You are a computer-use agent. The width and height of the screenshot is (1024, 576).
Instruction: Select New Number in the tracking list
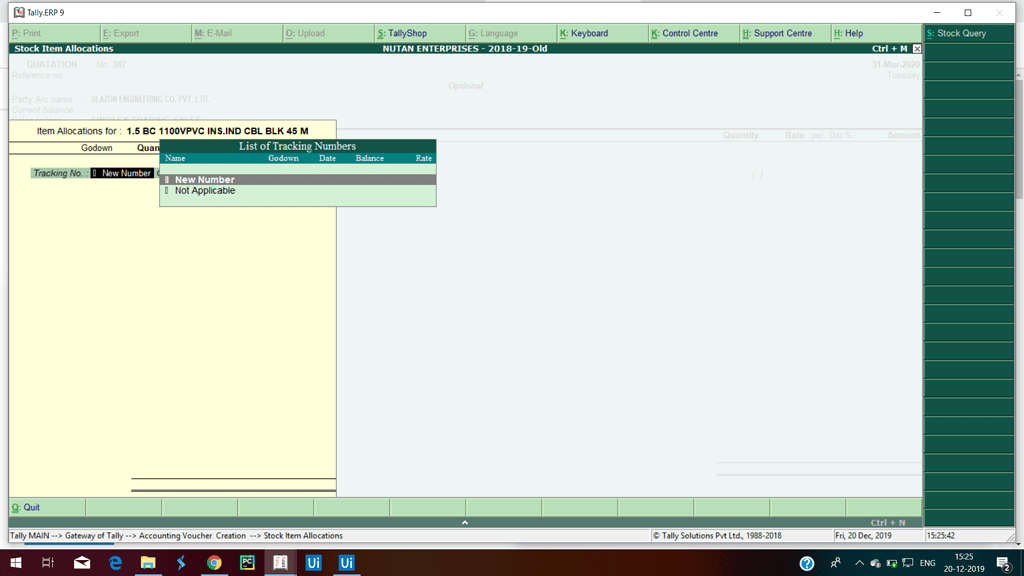(298, 180)
